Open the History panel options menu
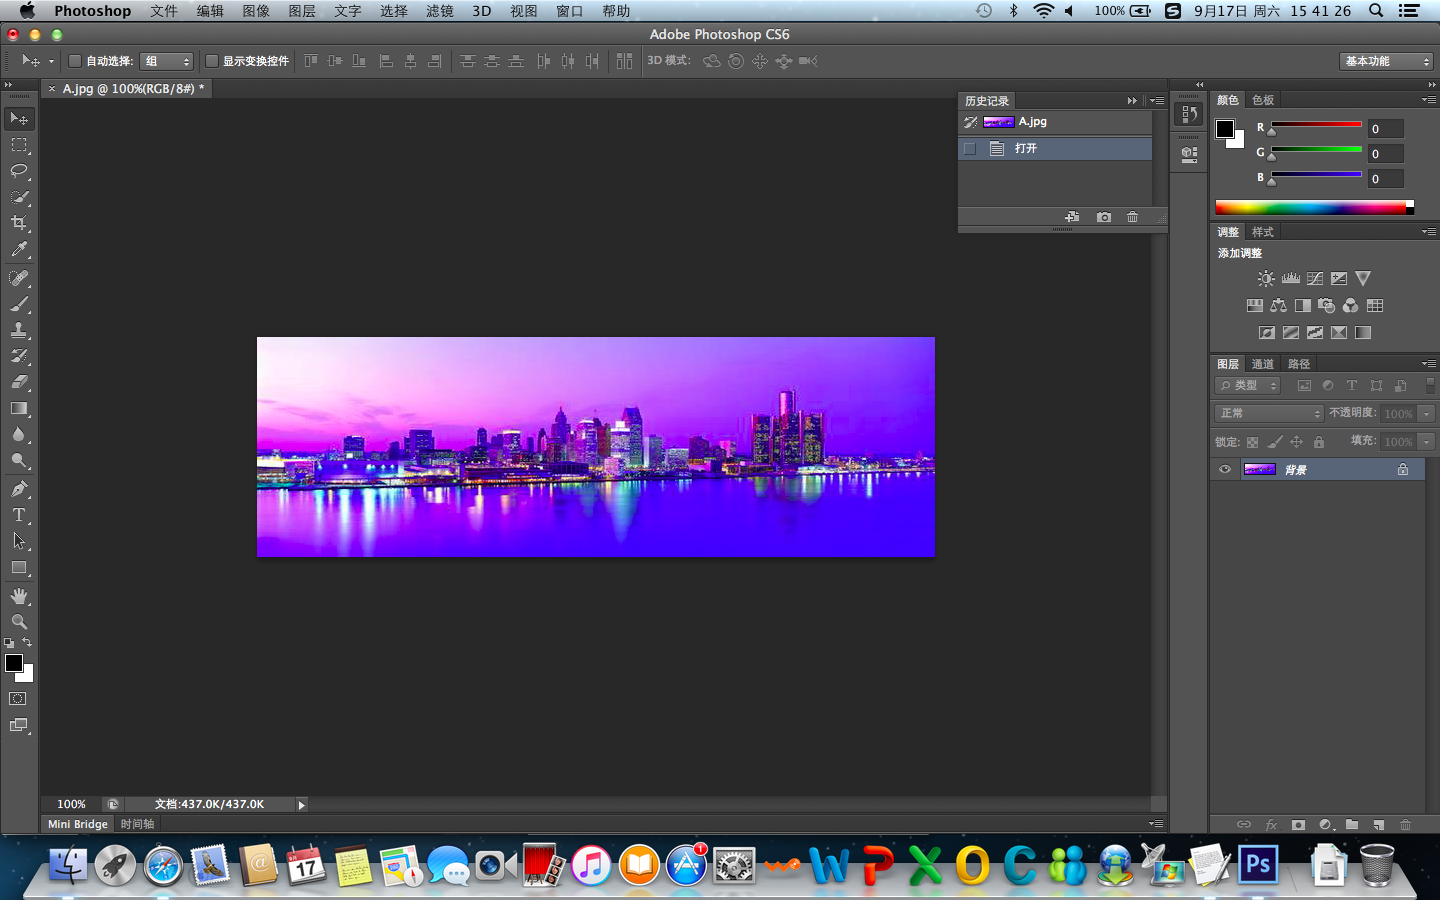Image resolution: width=1440 pixels, height=900 pixels. [x=1157, y=101]
